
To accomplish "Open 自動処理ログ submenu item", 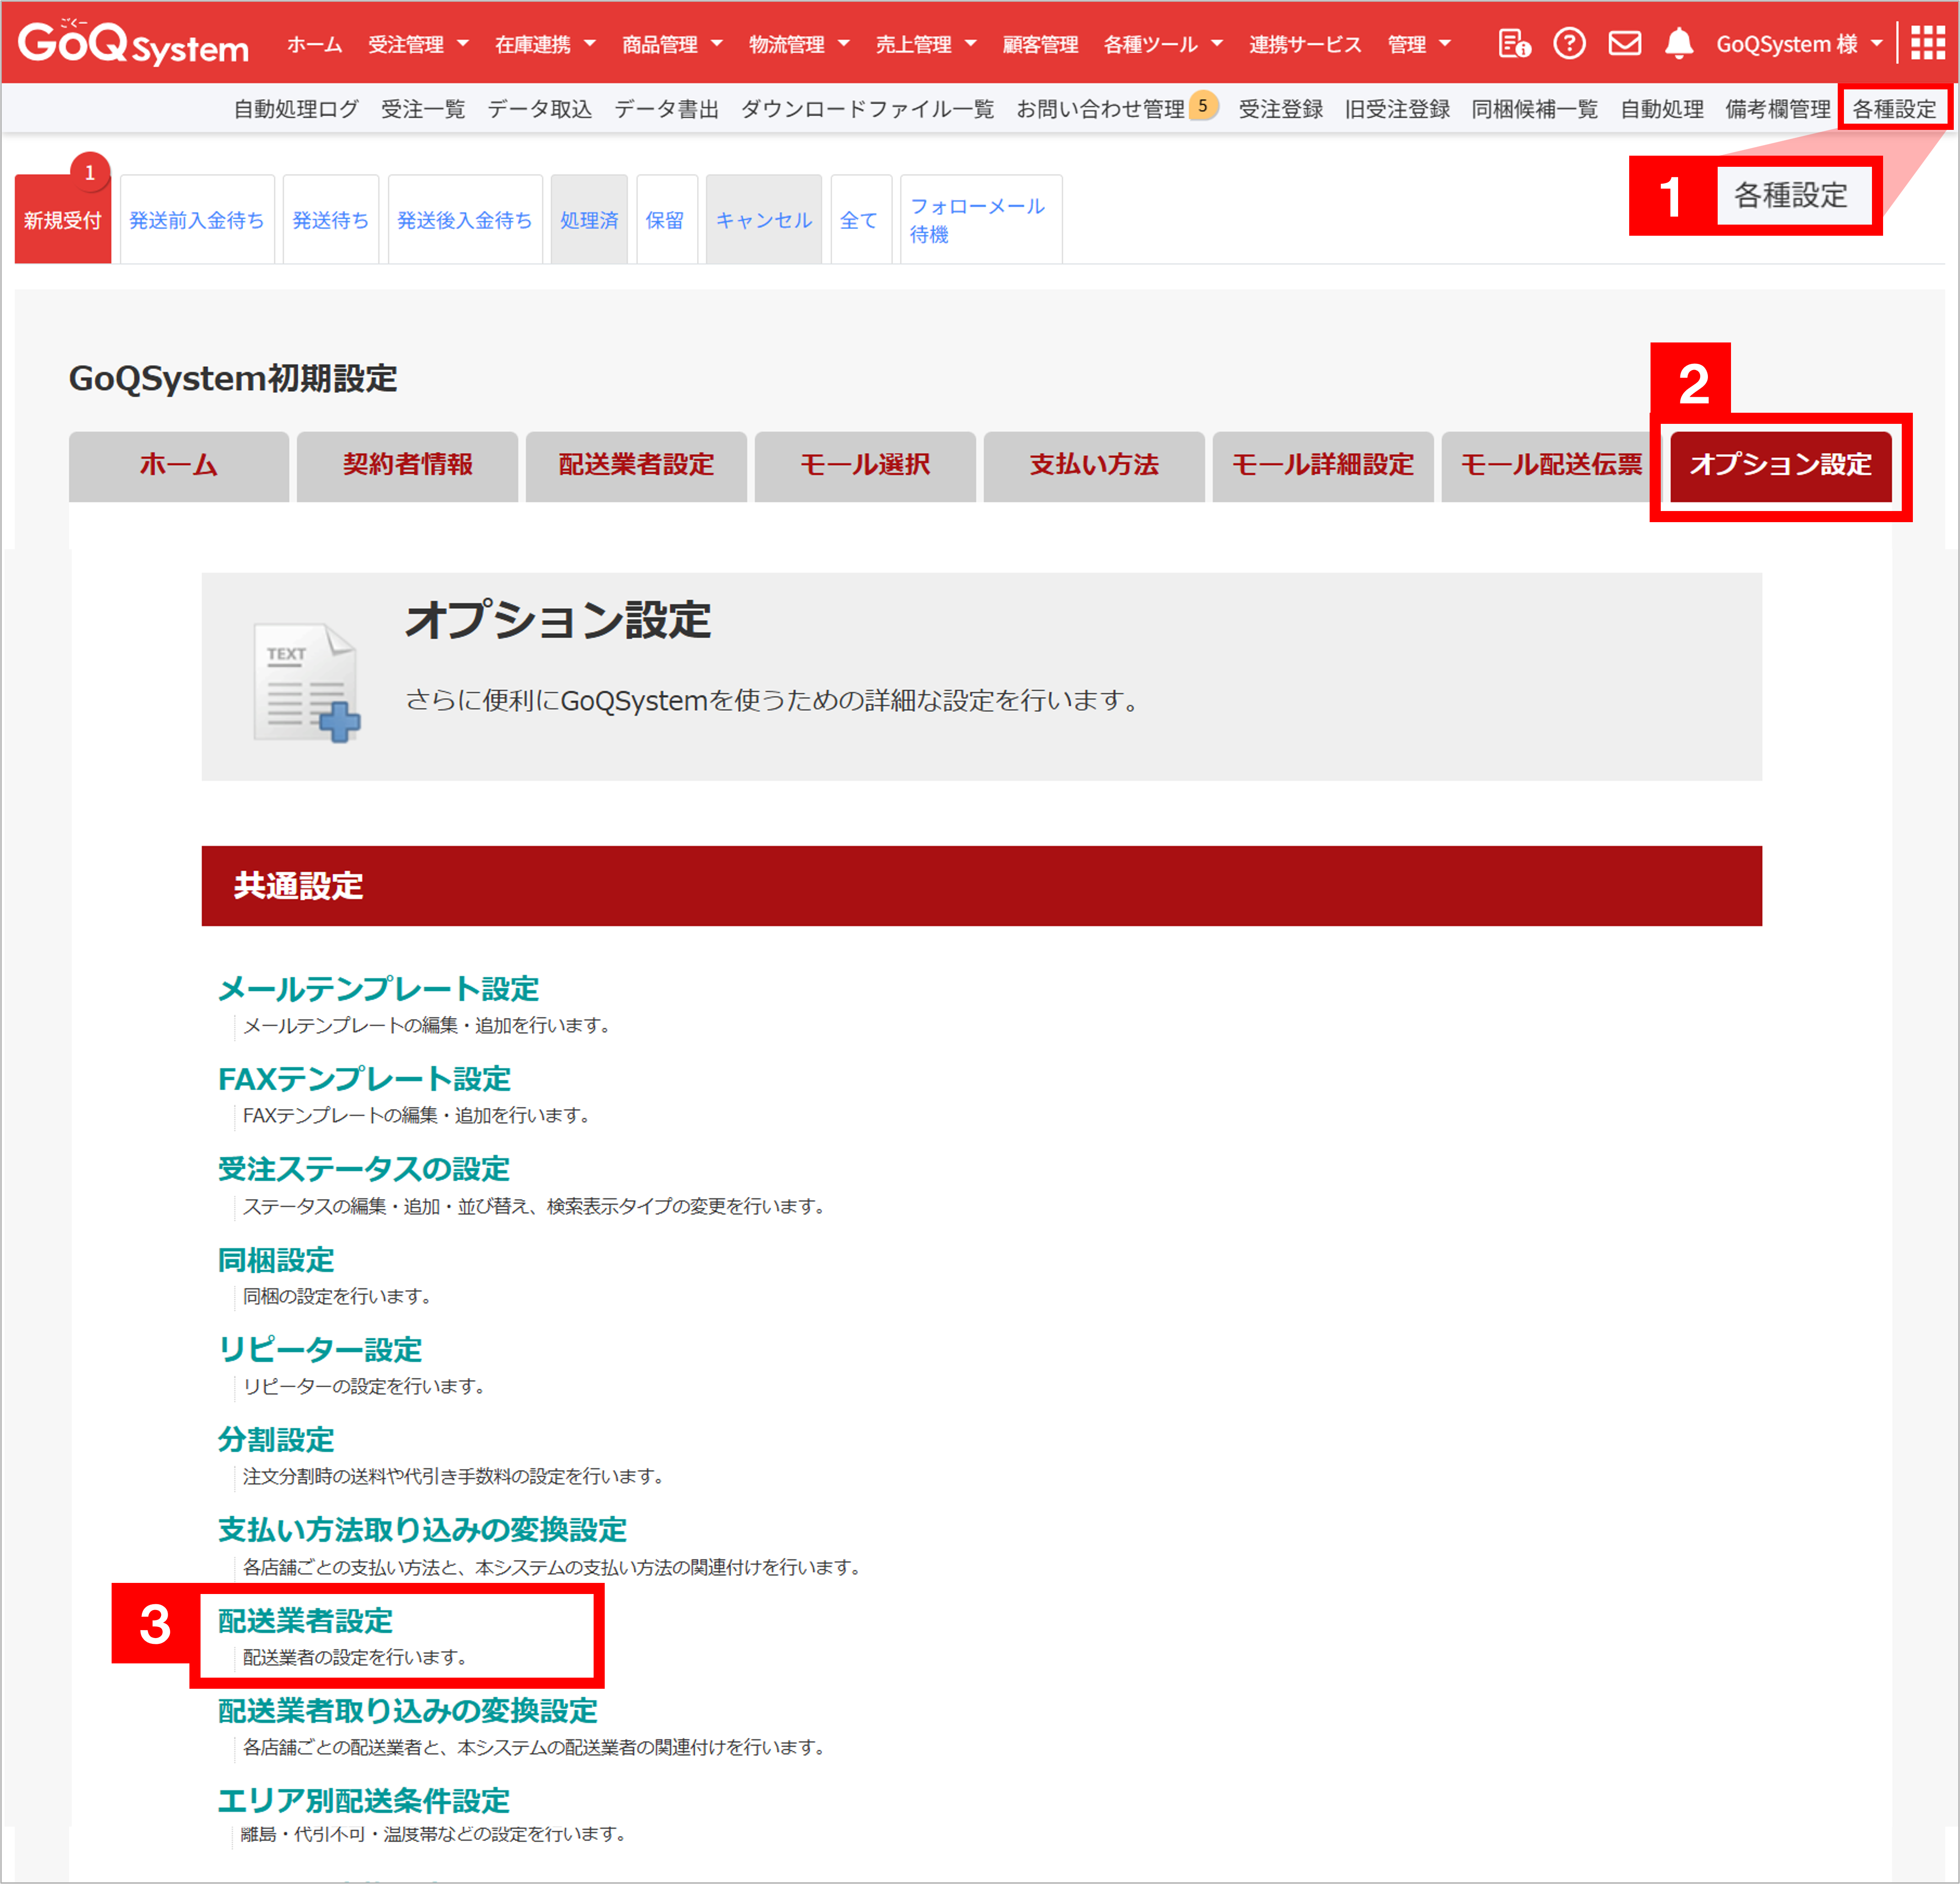I will coord(296,109).
